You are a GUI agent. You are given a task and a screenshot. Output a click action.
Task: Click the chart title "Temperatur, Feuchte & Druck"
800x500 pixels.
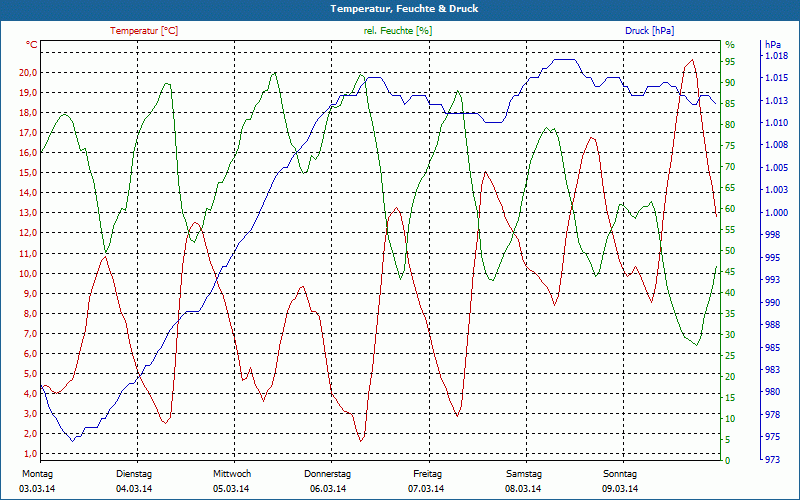[x=404, y=9]
